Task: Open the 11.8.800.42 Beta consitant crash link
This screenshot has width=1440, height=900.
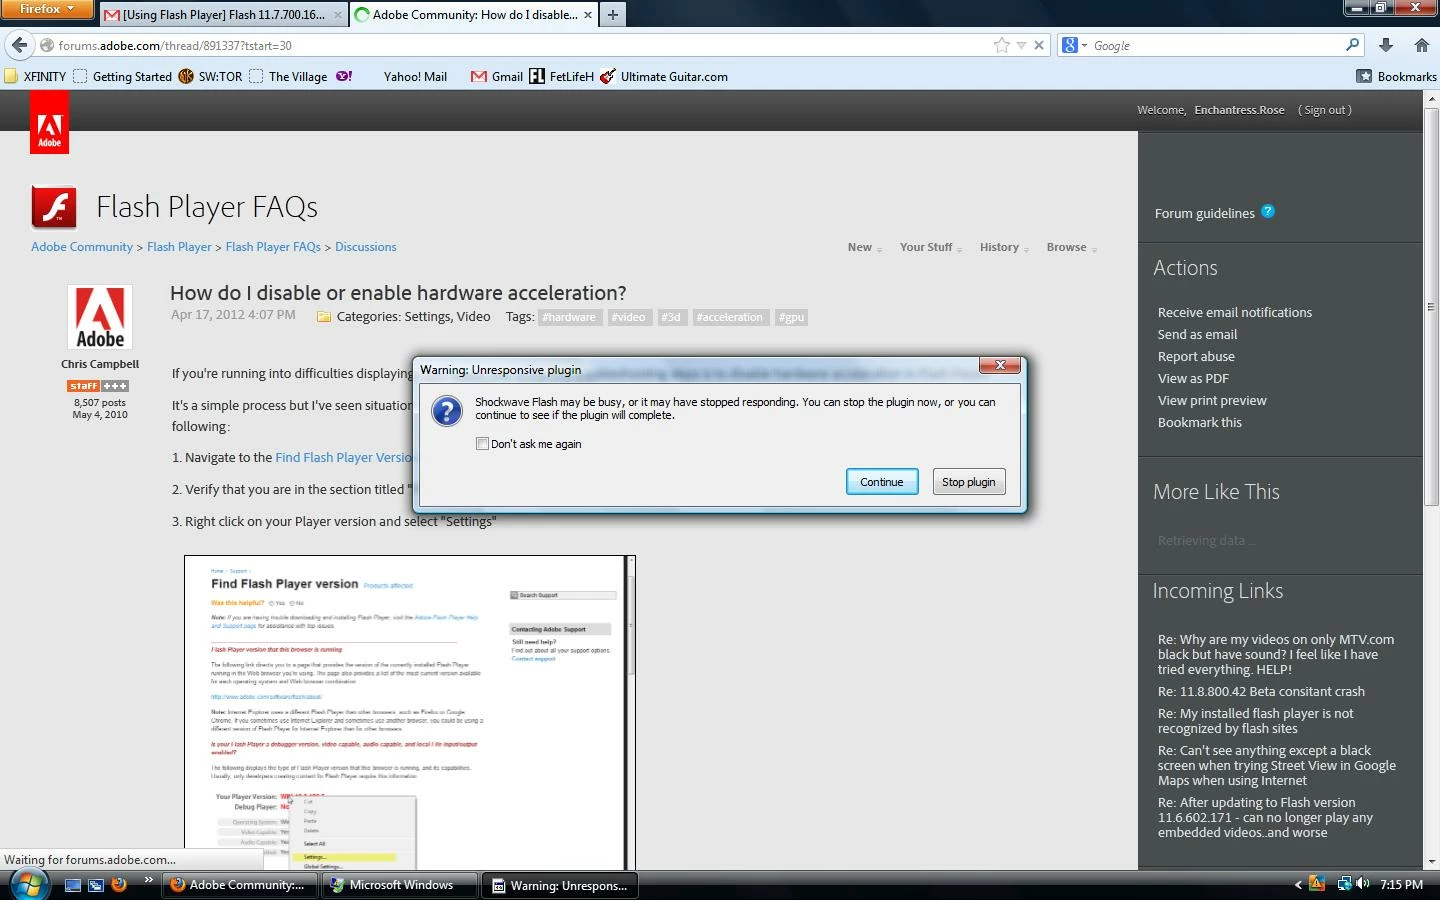Action: (1261, 691)
